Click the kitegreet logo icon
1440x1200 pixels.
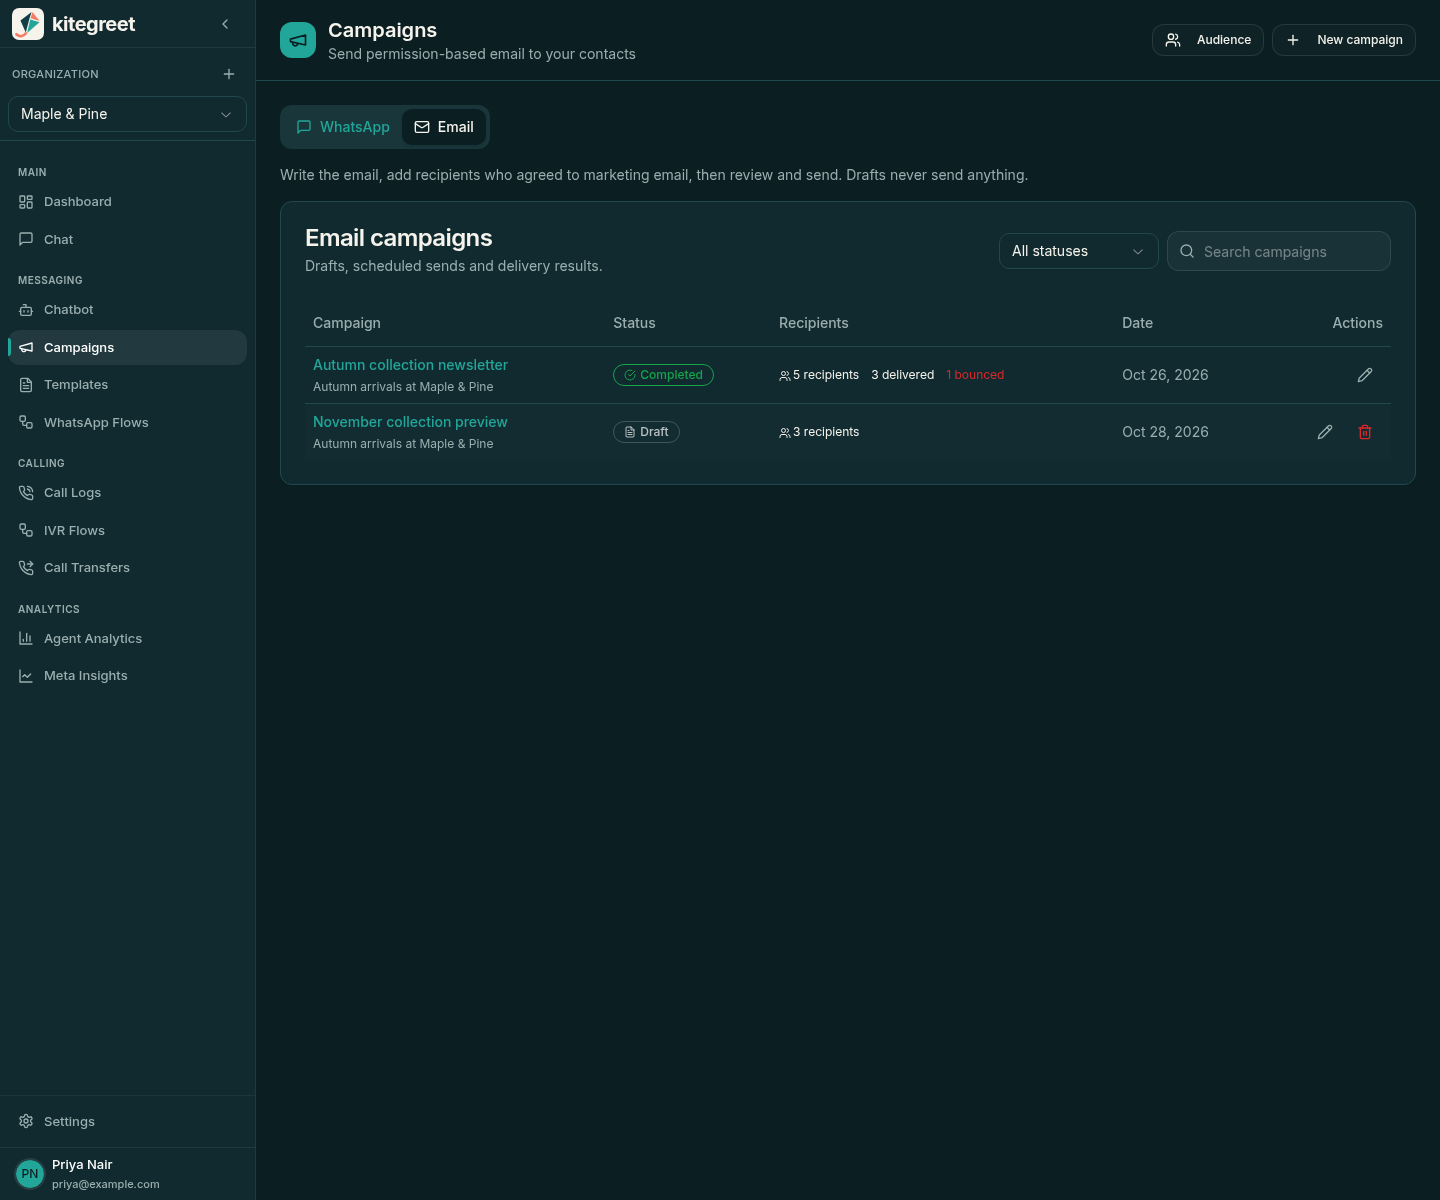click(28, 24)
